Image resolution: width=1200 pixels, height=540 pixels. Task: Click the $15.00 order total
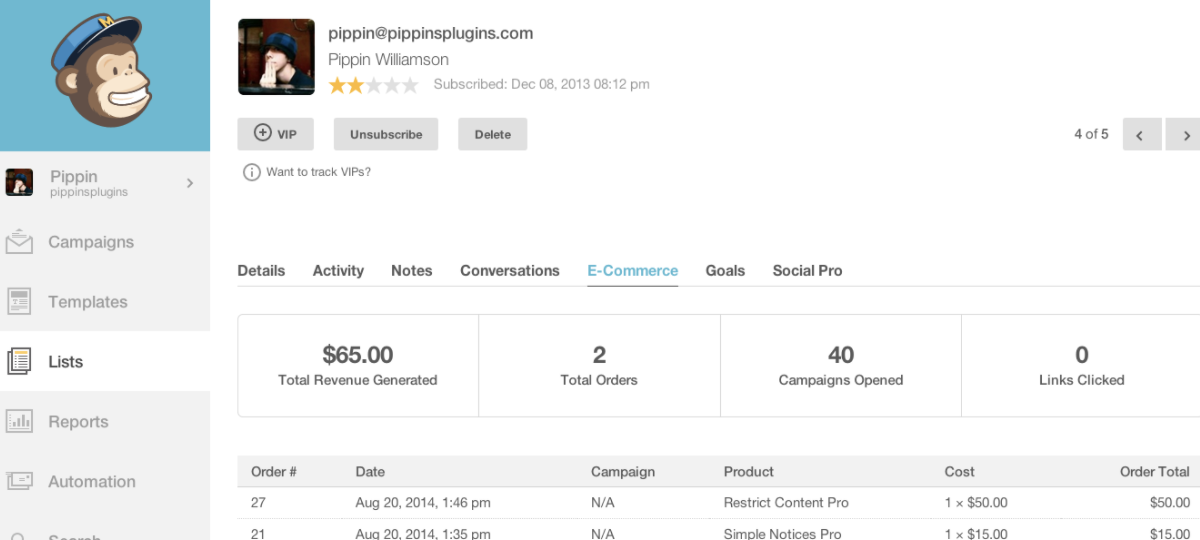tap(1170, 534)
